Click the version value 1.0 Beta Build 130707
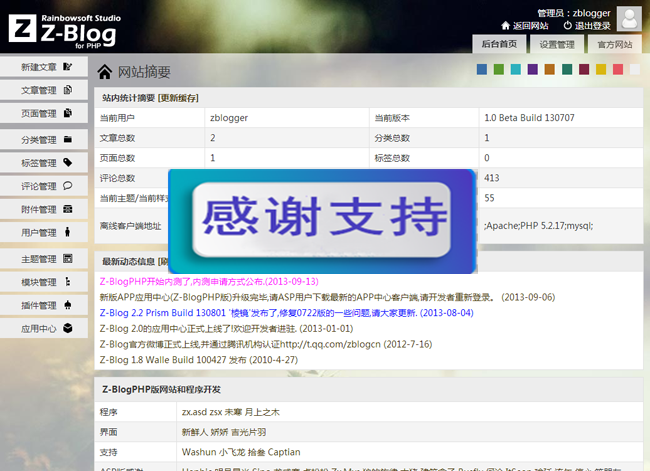This screenshot has width=650, height=471. click(529, 118)
